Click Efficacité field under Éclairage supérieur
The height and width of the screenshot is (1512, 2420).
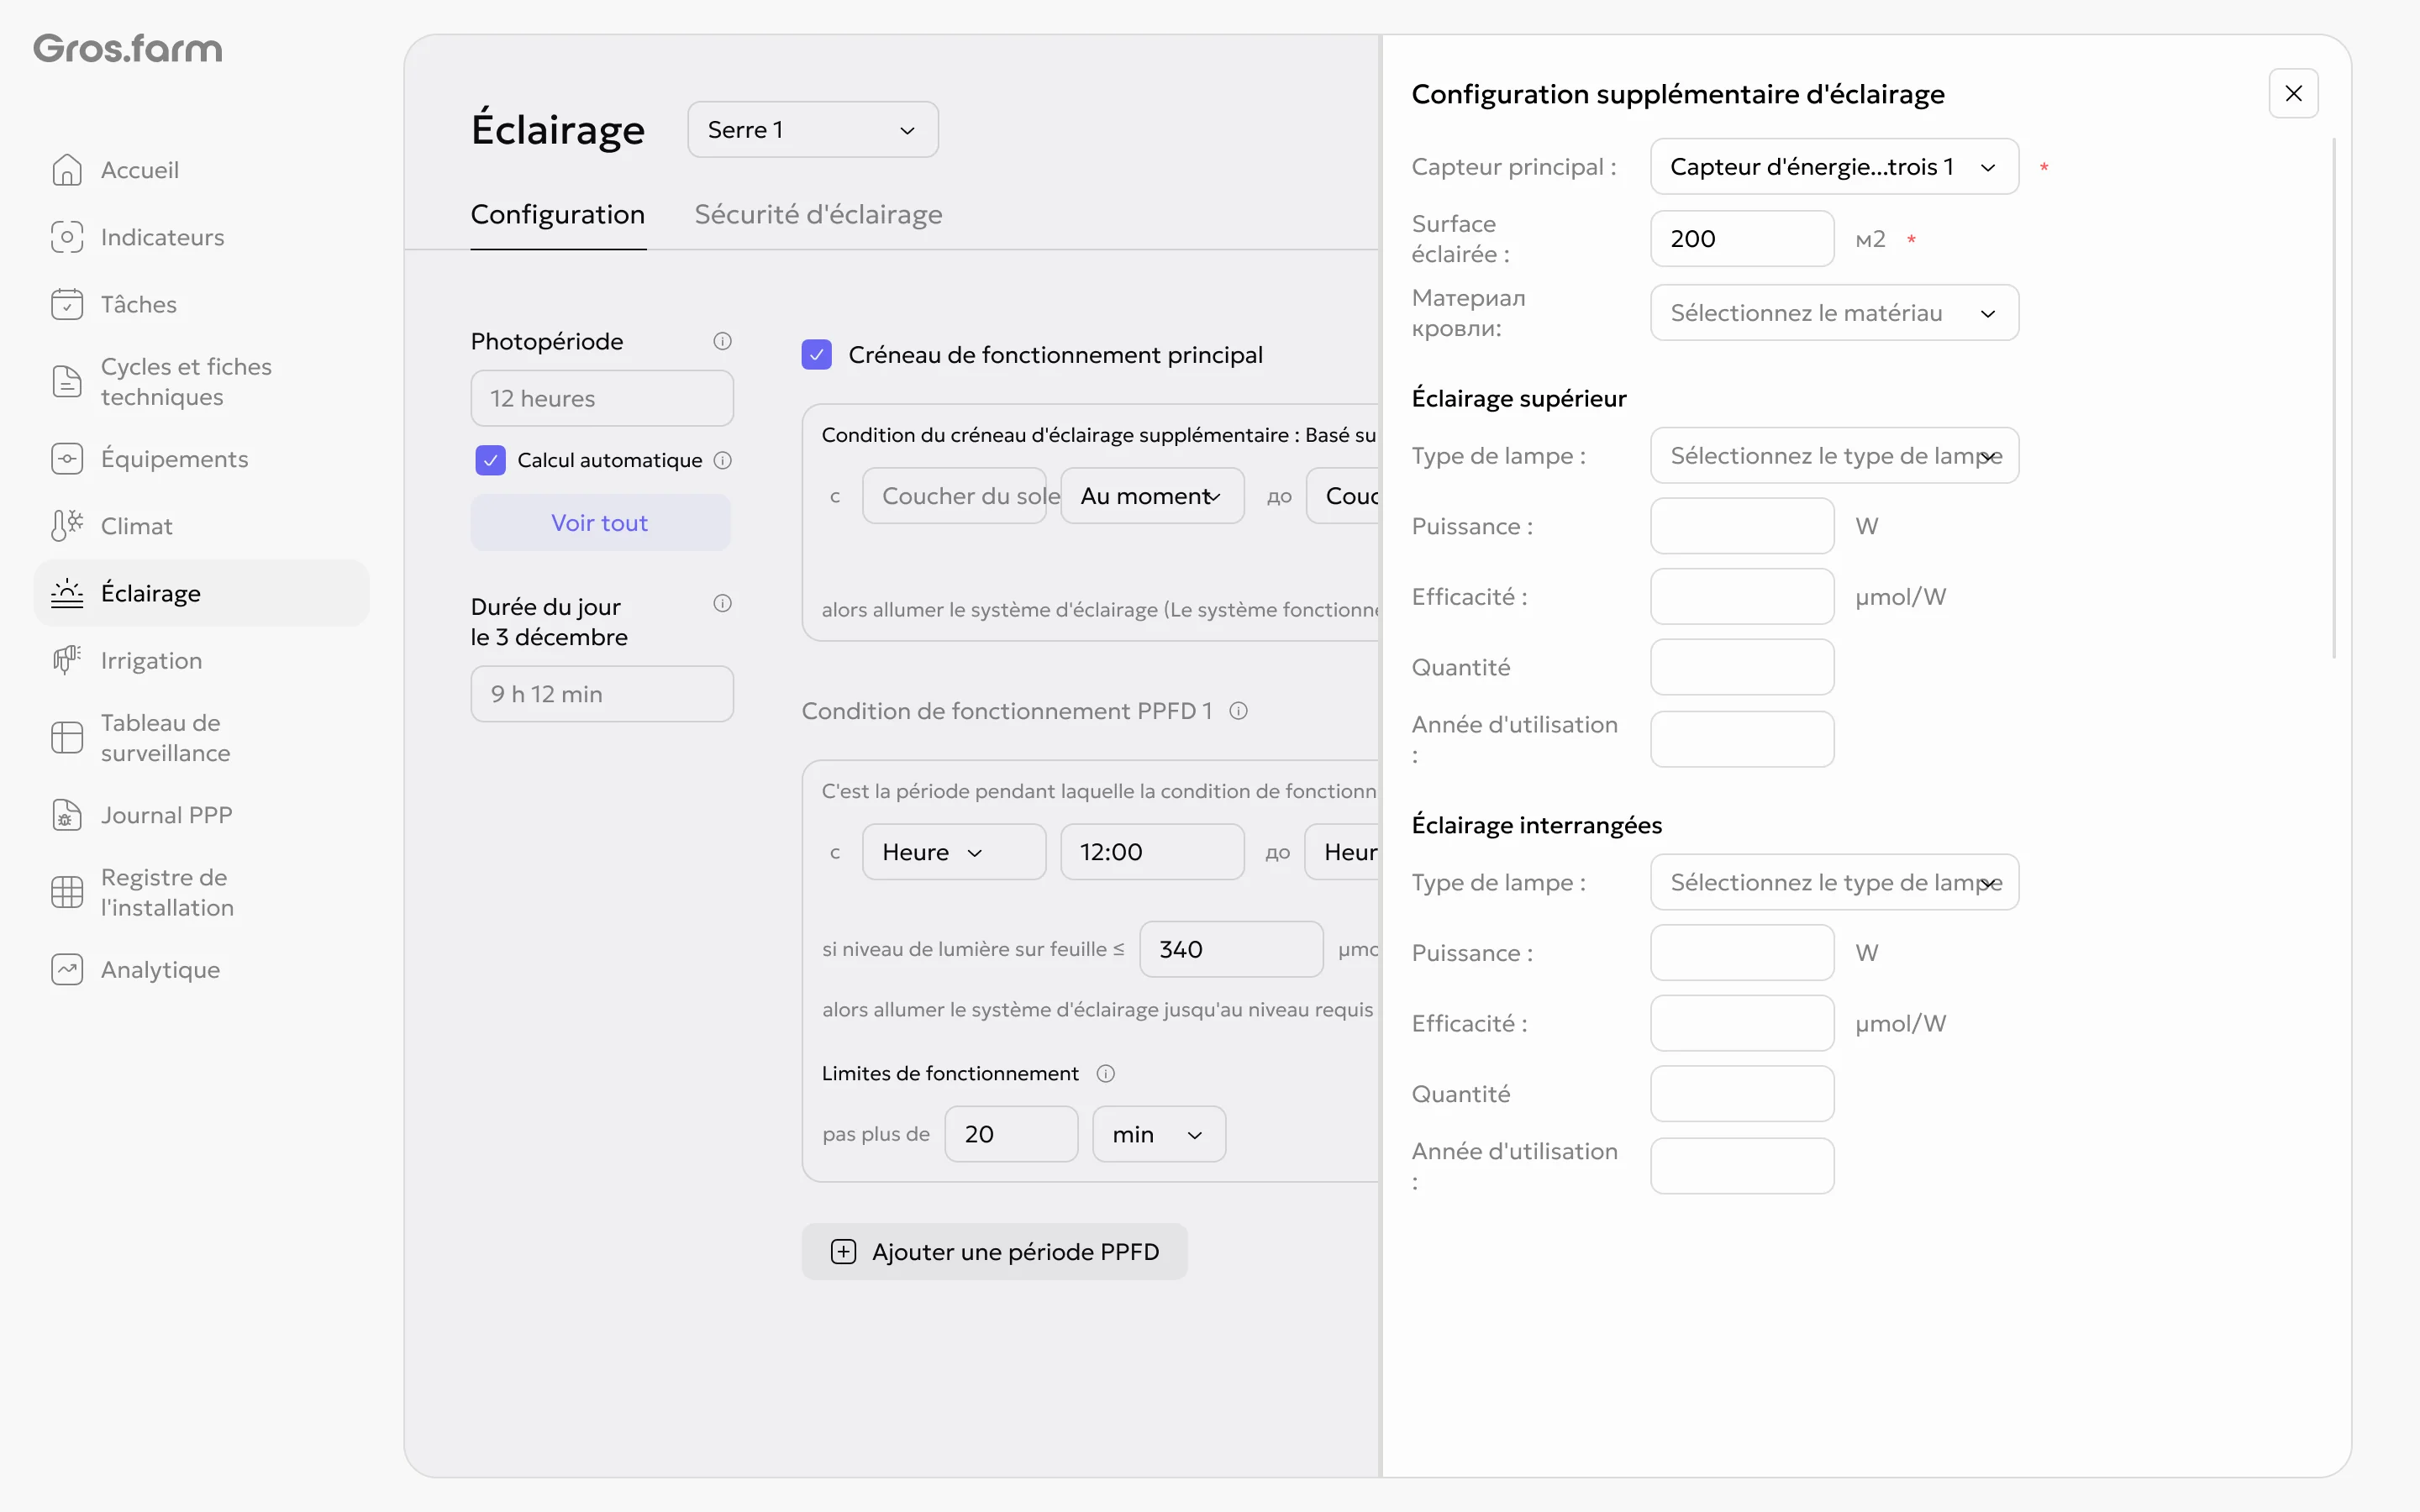(x=1742, y=597)
